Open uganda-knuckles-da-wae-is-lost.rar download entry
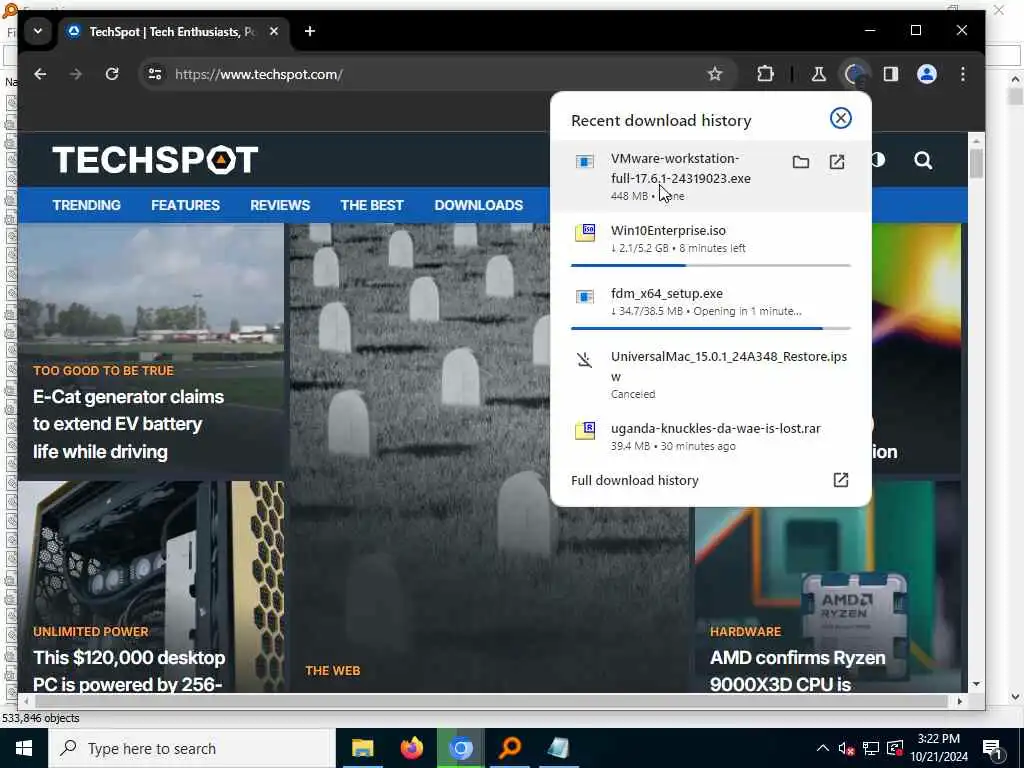The width and height of the screenshot is (1024, 768). [x=711, y=436]
